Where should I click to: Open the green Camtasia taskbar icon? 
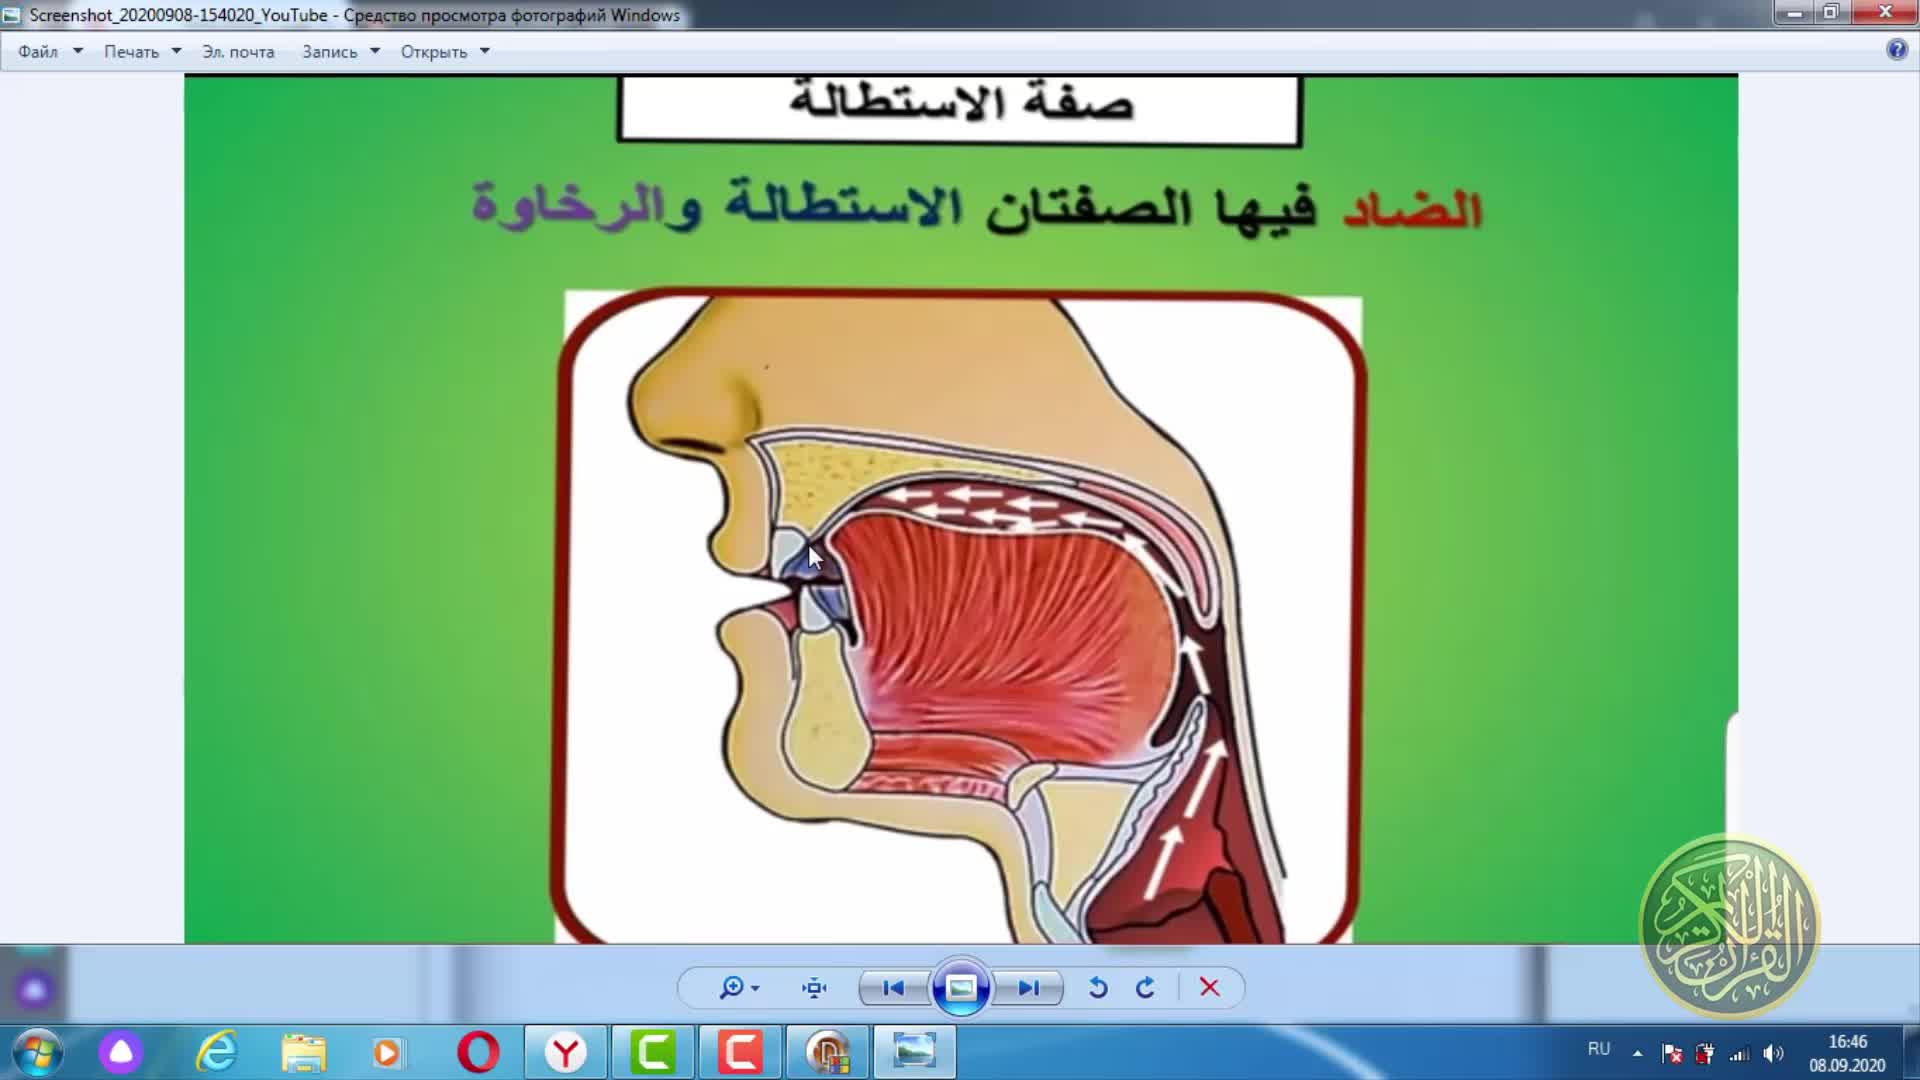[653, 1053]
